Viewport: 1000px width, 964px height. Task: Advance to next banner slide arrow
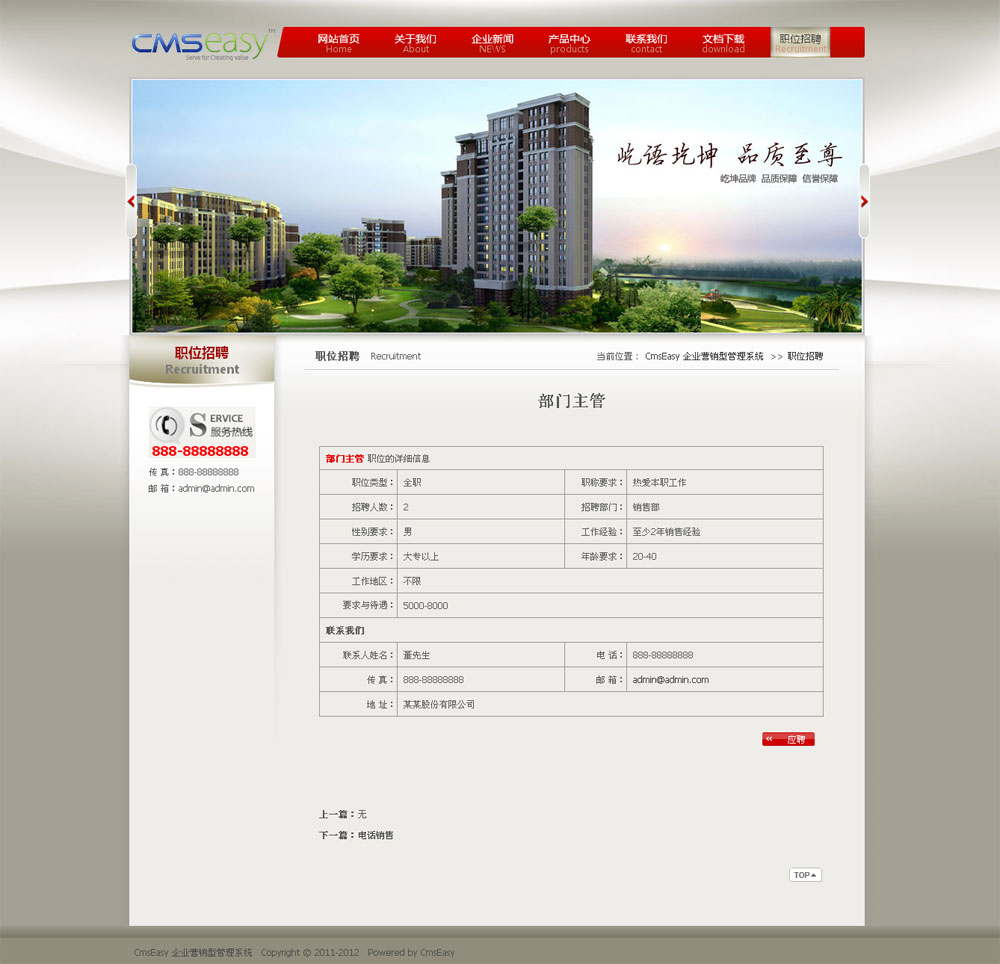(864, 201)
